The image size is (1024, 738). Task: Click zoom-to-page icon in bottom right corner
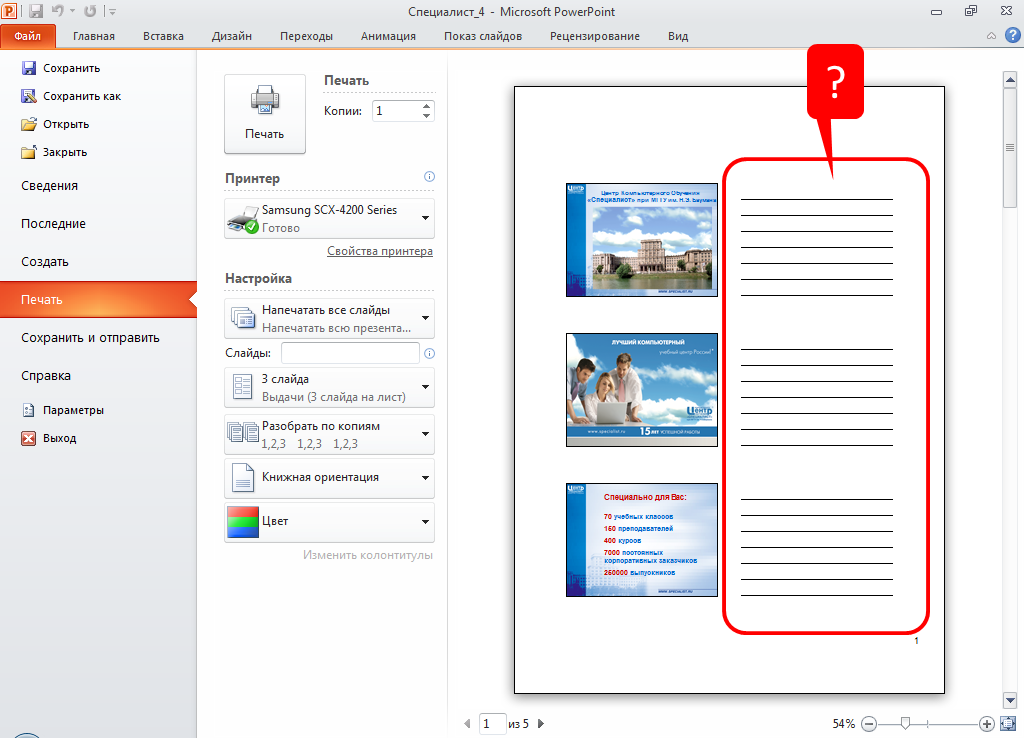pos(1009,723)
